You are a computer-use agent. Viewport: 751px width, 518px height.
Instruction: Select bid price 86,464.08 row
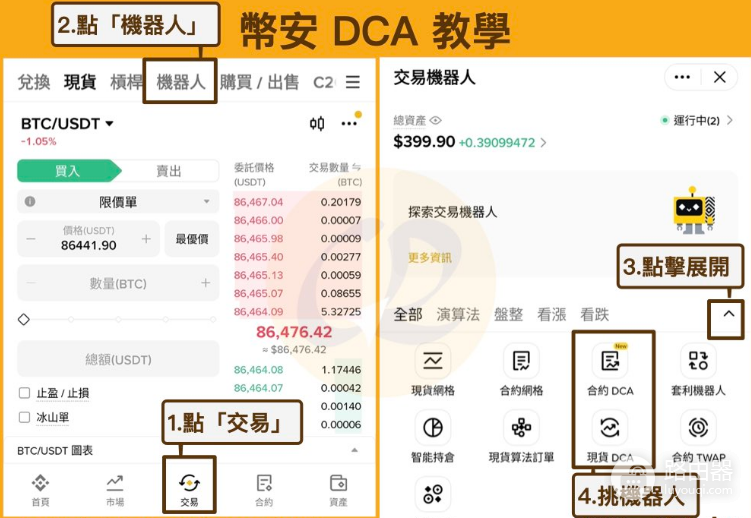click(297, 370)
